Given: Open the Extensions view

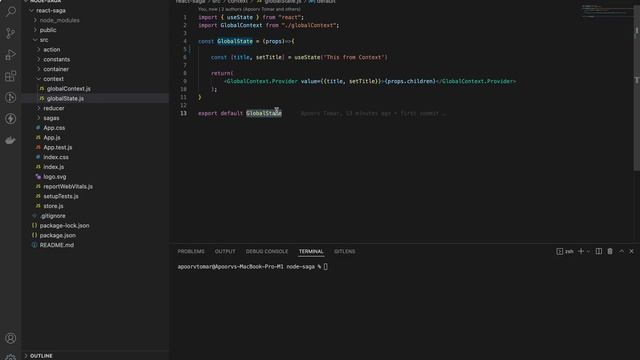Looking at the screenshot, I should [11, 76].
